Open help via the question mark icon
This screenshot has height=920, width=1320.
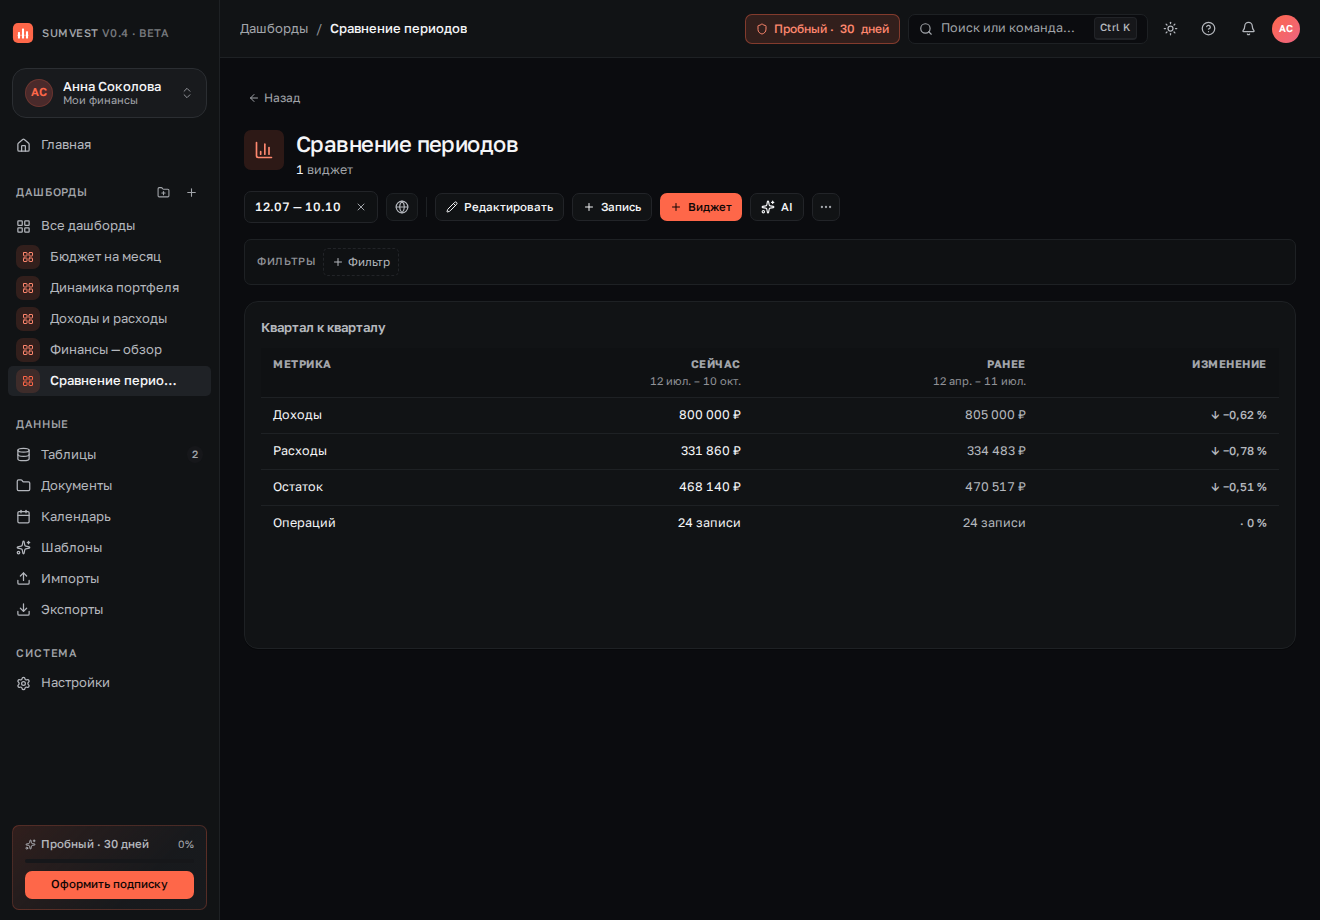[1208, 29]
